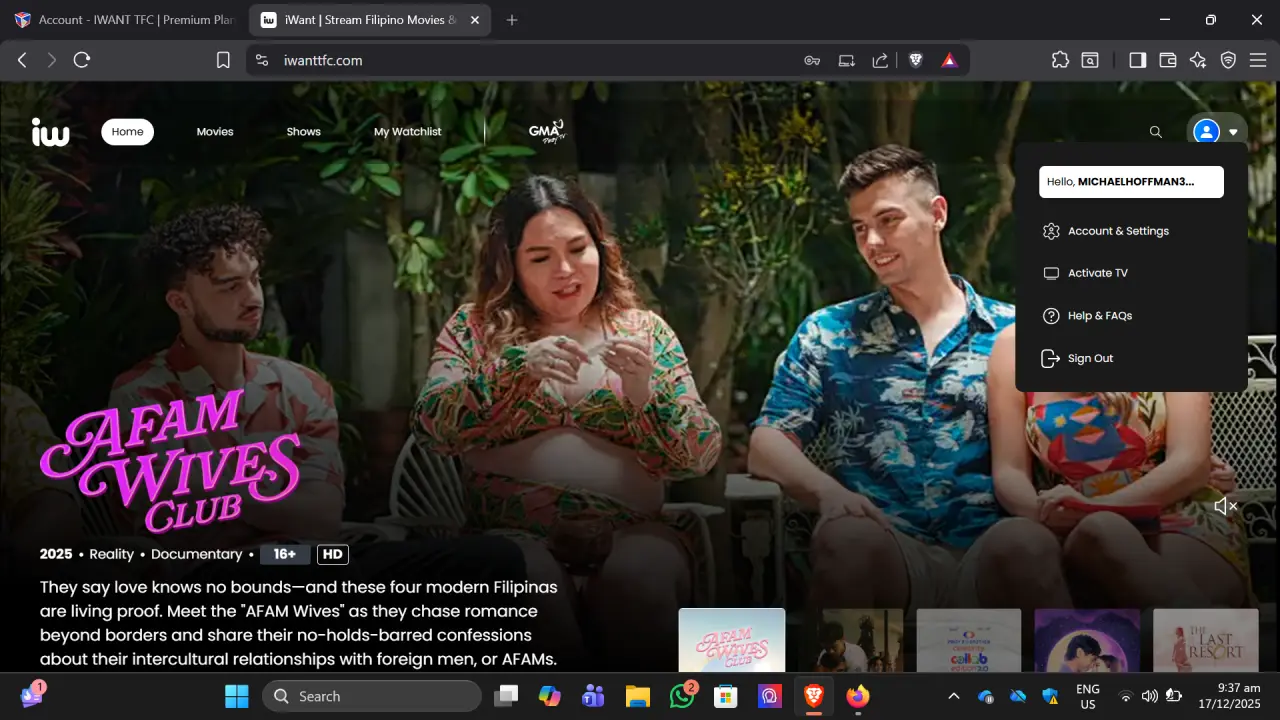Collapse the profile menu dropdown arrow
The image size is (1280, 720).
[x=1233, y=132]
